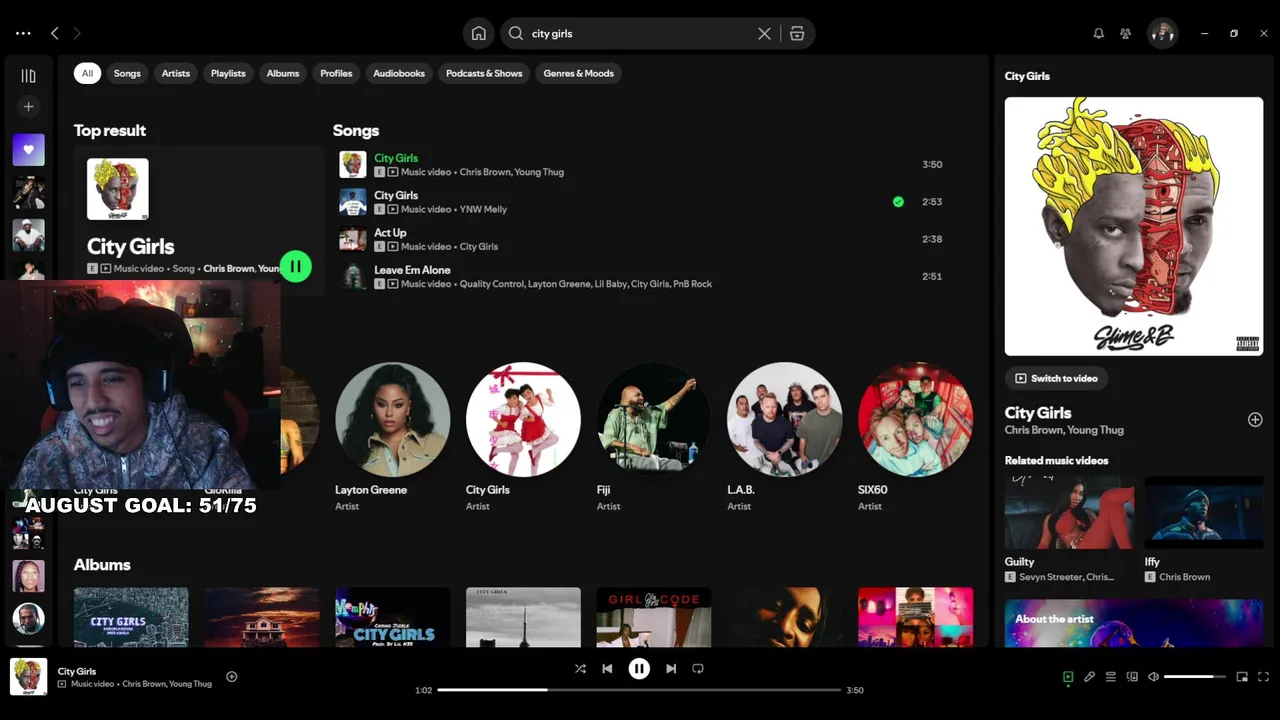Screen dimensions: 1280x720
Task: Collapse Your Library sidebar icon
Action: point(28,76)
